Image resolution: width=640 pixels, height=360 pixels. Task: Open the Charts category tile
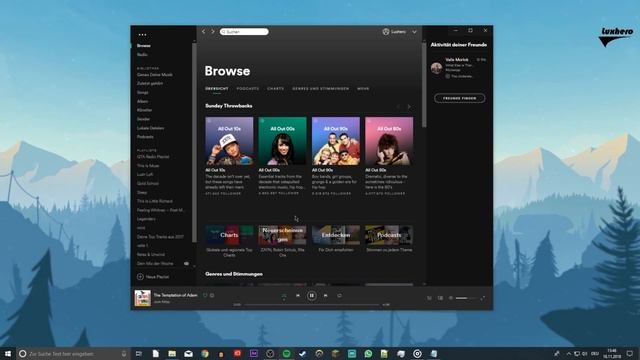[x=229, y=235]
